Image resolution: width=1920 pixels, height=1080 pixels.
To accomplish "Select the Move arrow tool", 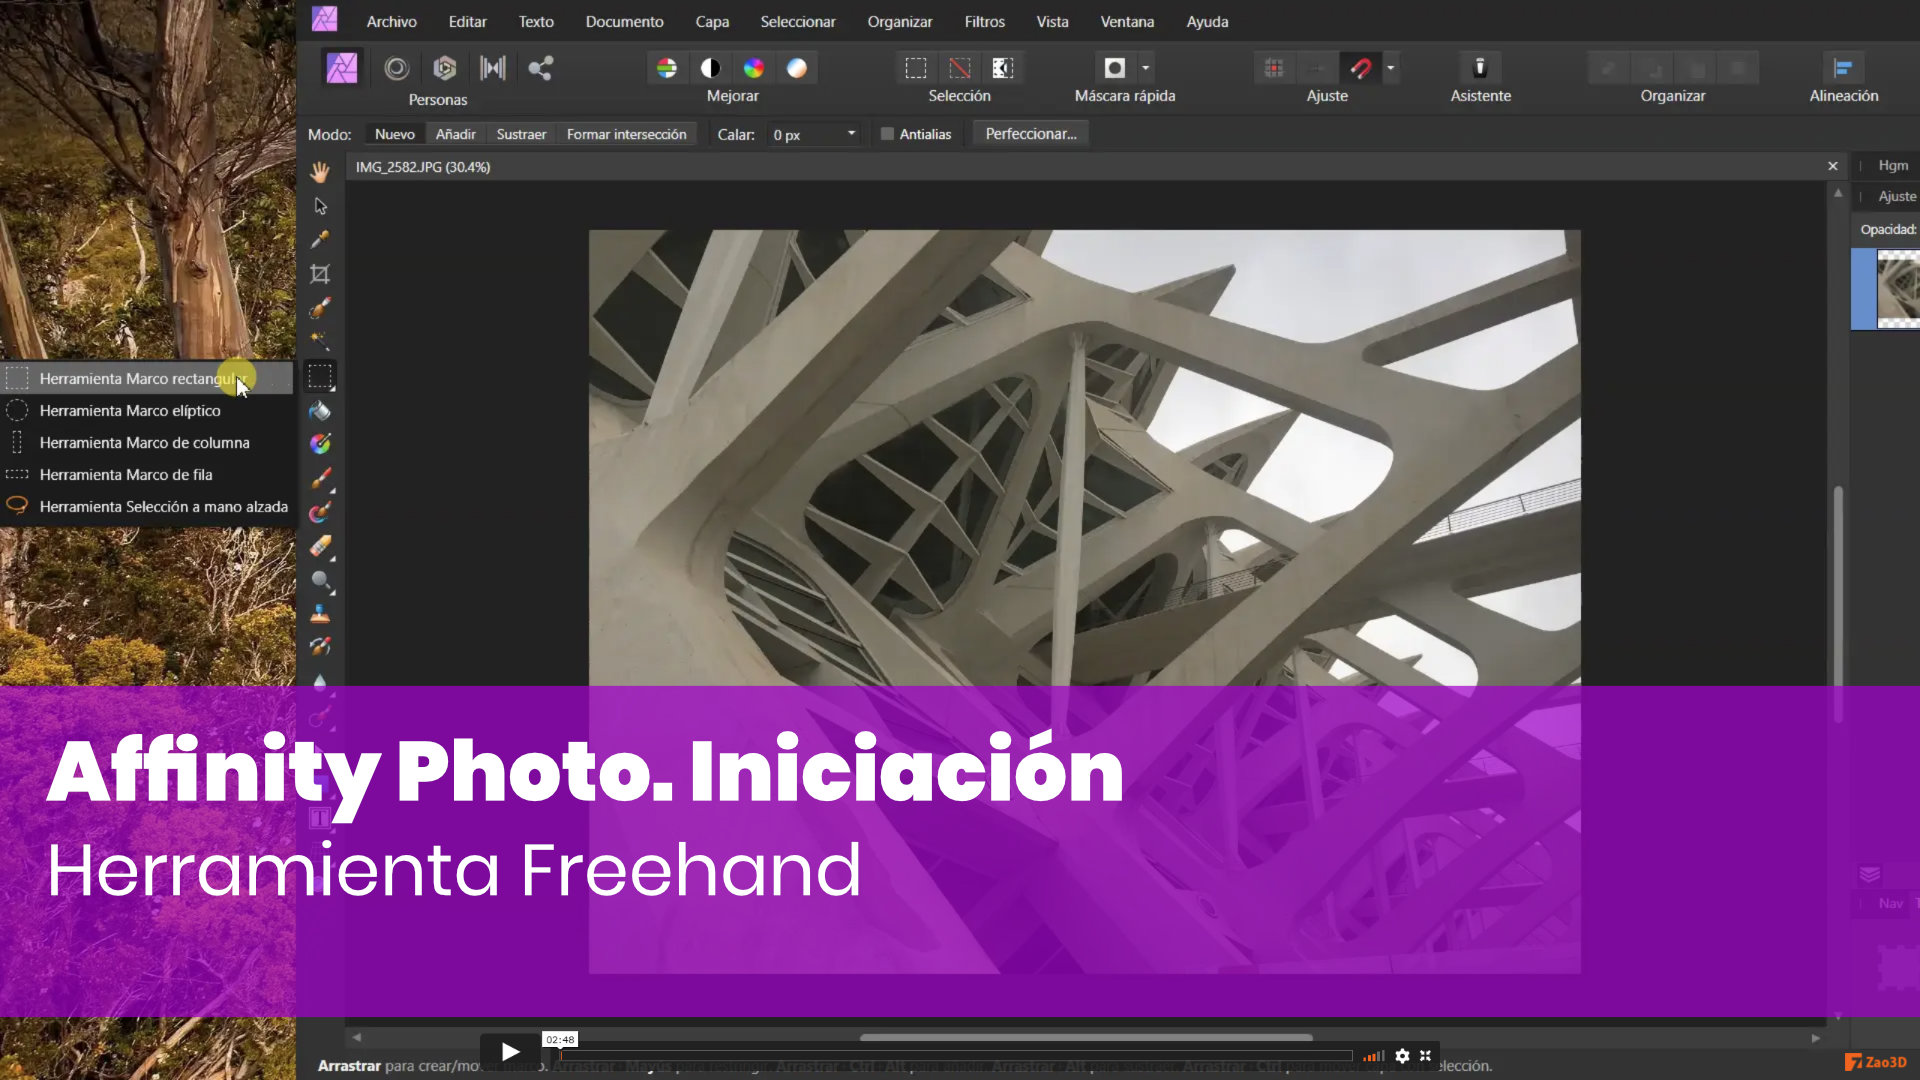I will (320, 206).
